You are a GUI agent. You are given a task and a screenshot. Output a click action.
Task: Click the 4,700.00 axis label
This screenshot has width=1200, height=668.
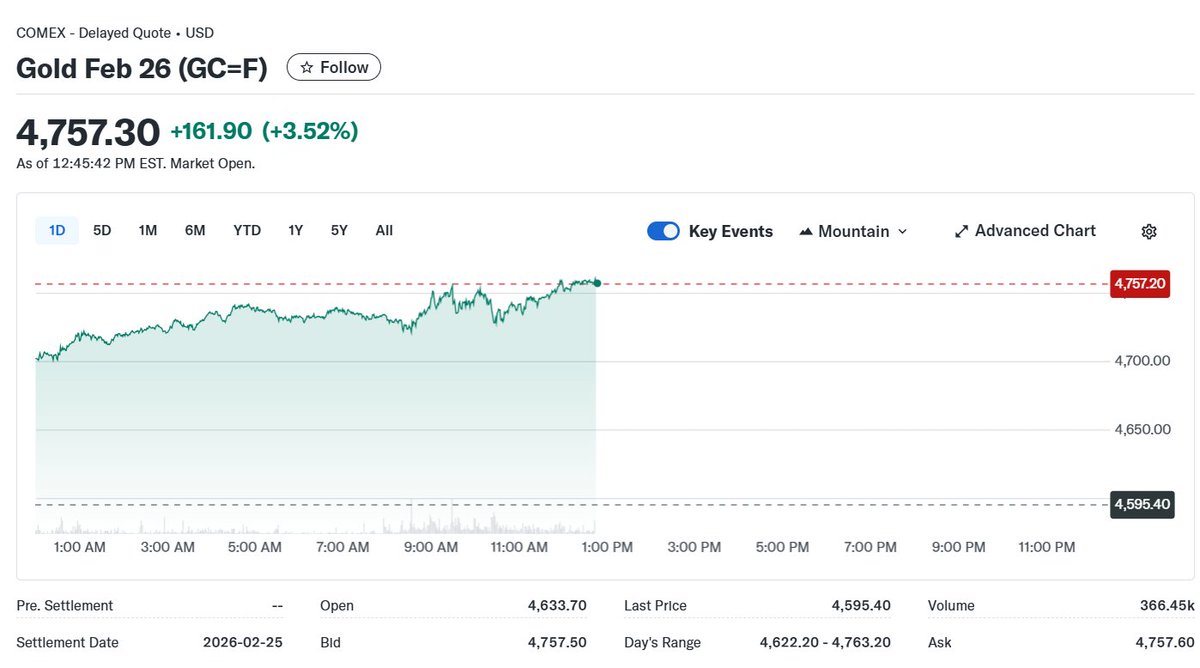pos(1142,361)
